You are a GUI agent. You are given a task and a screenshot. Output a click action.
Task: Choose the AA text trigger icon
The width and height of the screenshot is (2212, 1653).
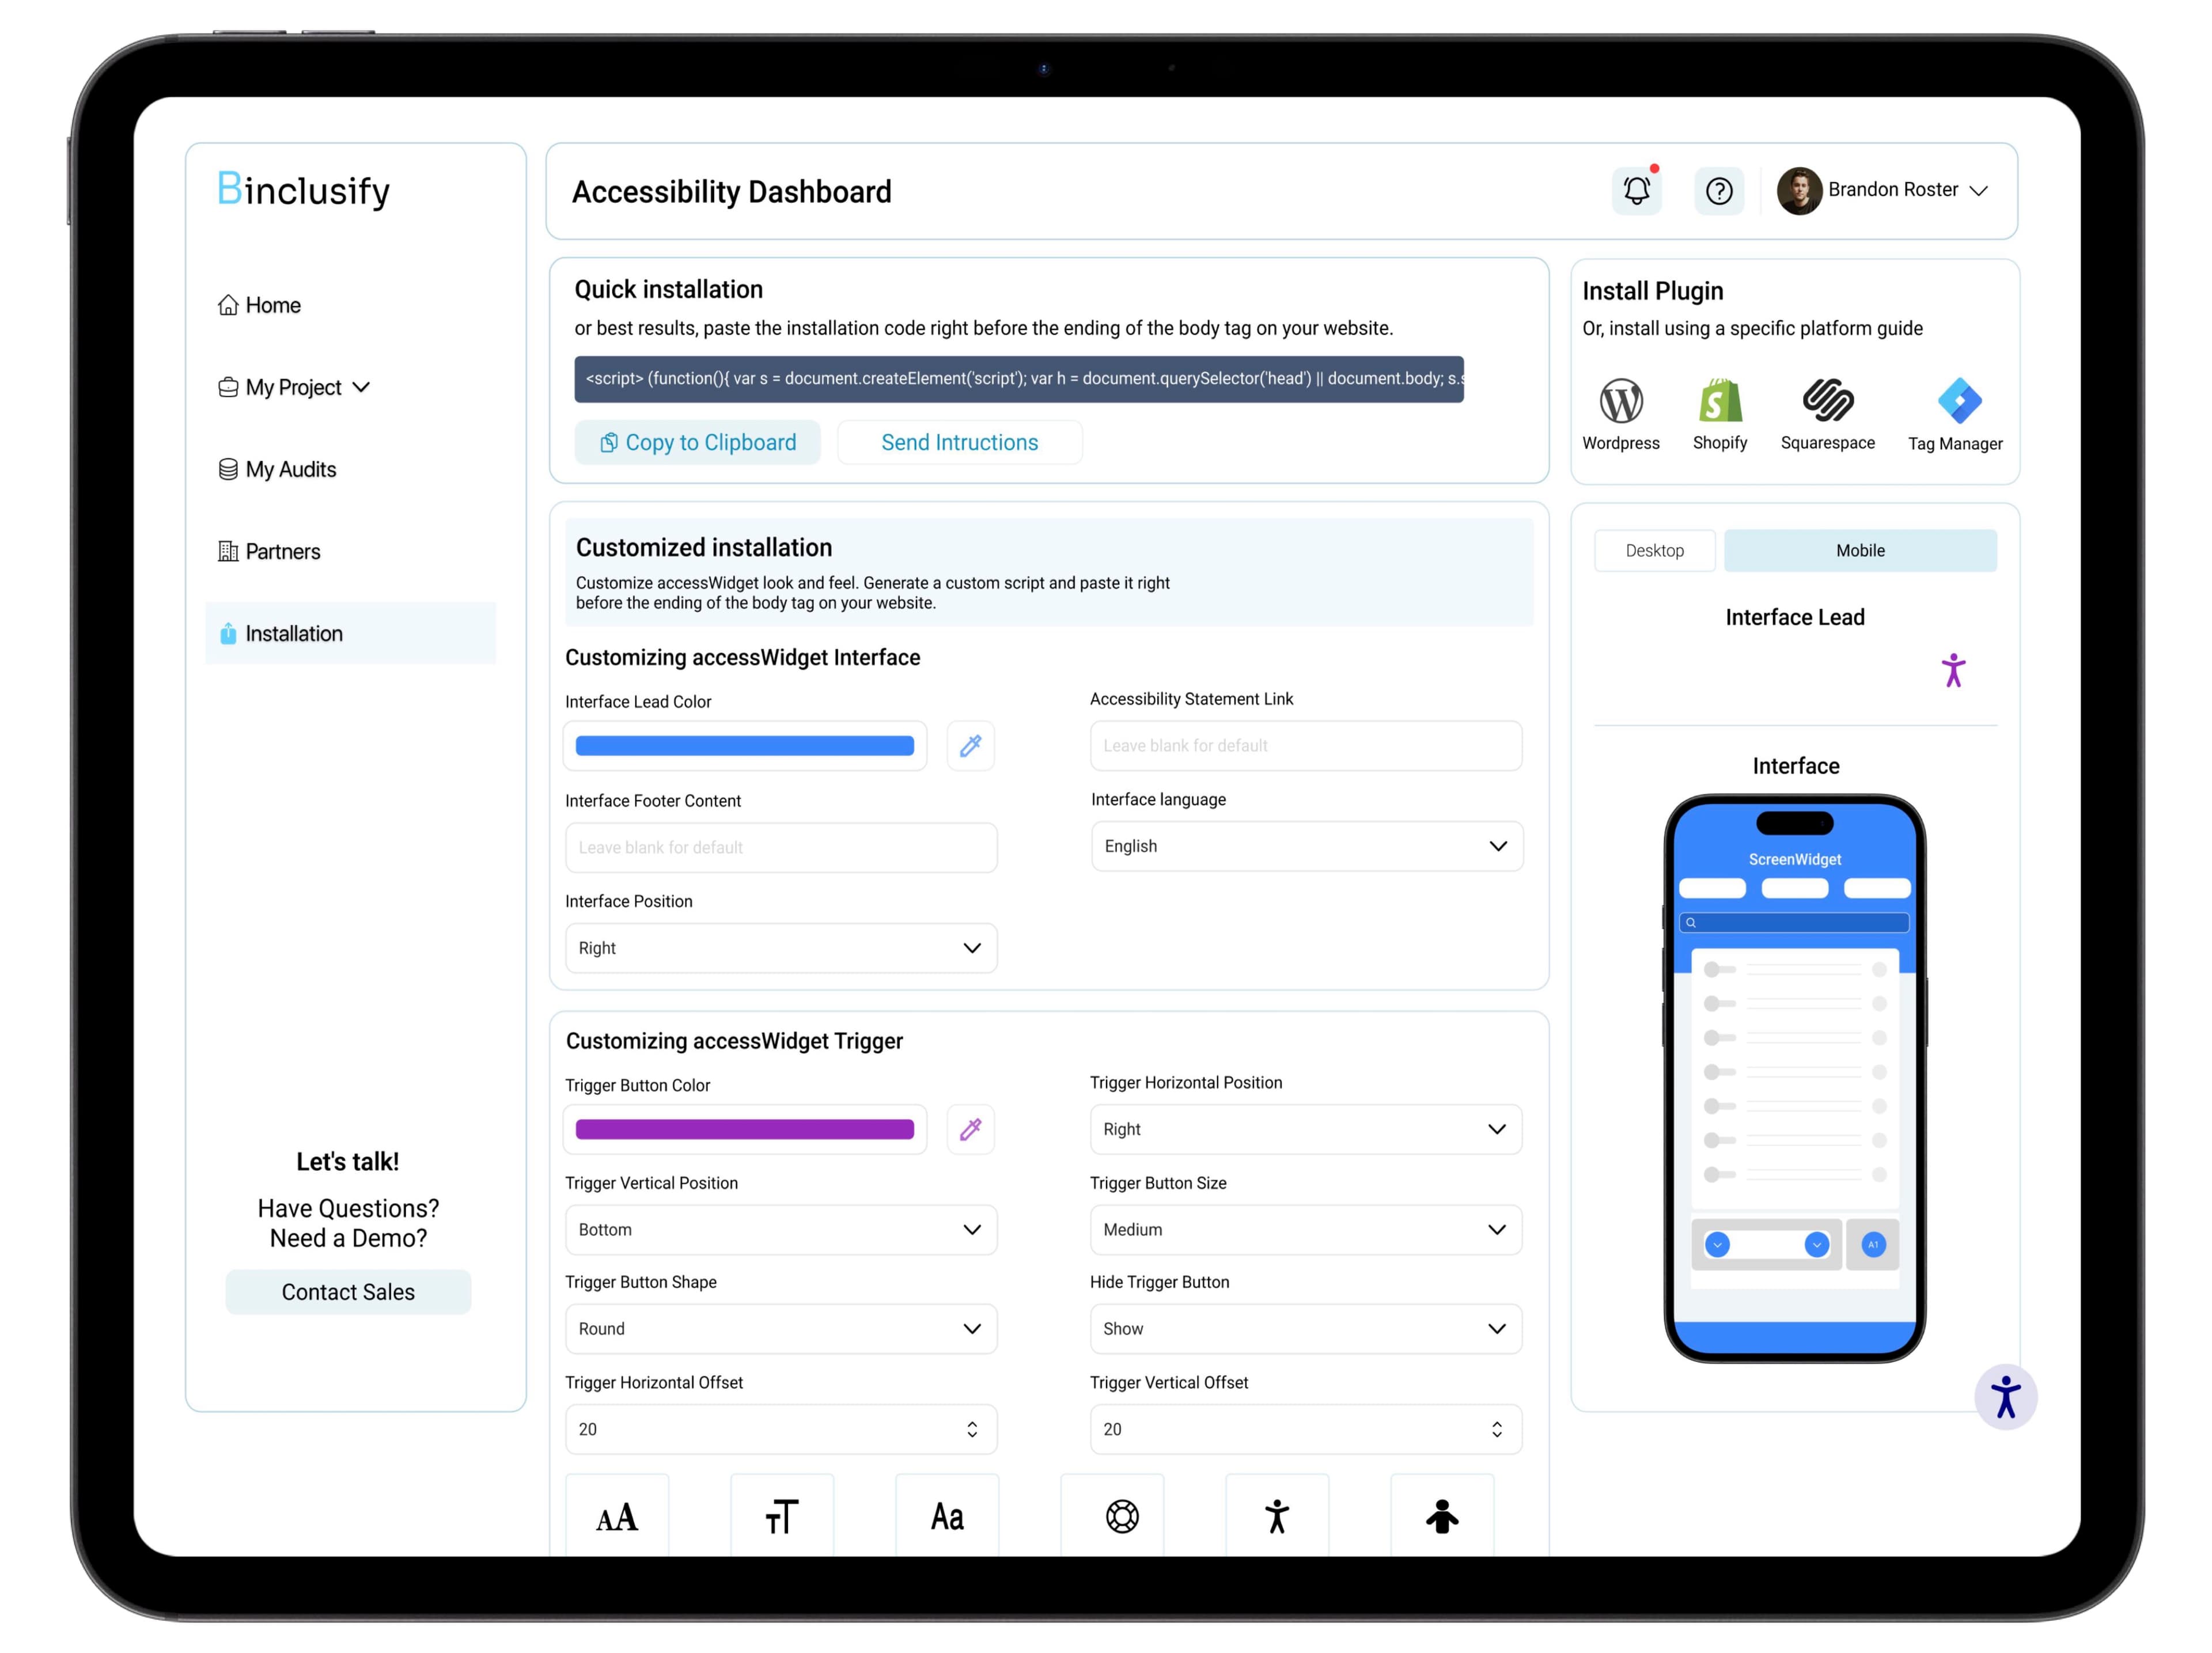click(617, 1516)
